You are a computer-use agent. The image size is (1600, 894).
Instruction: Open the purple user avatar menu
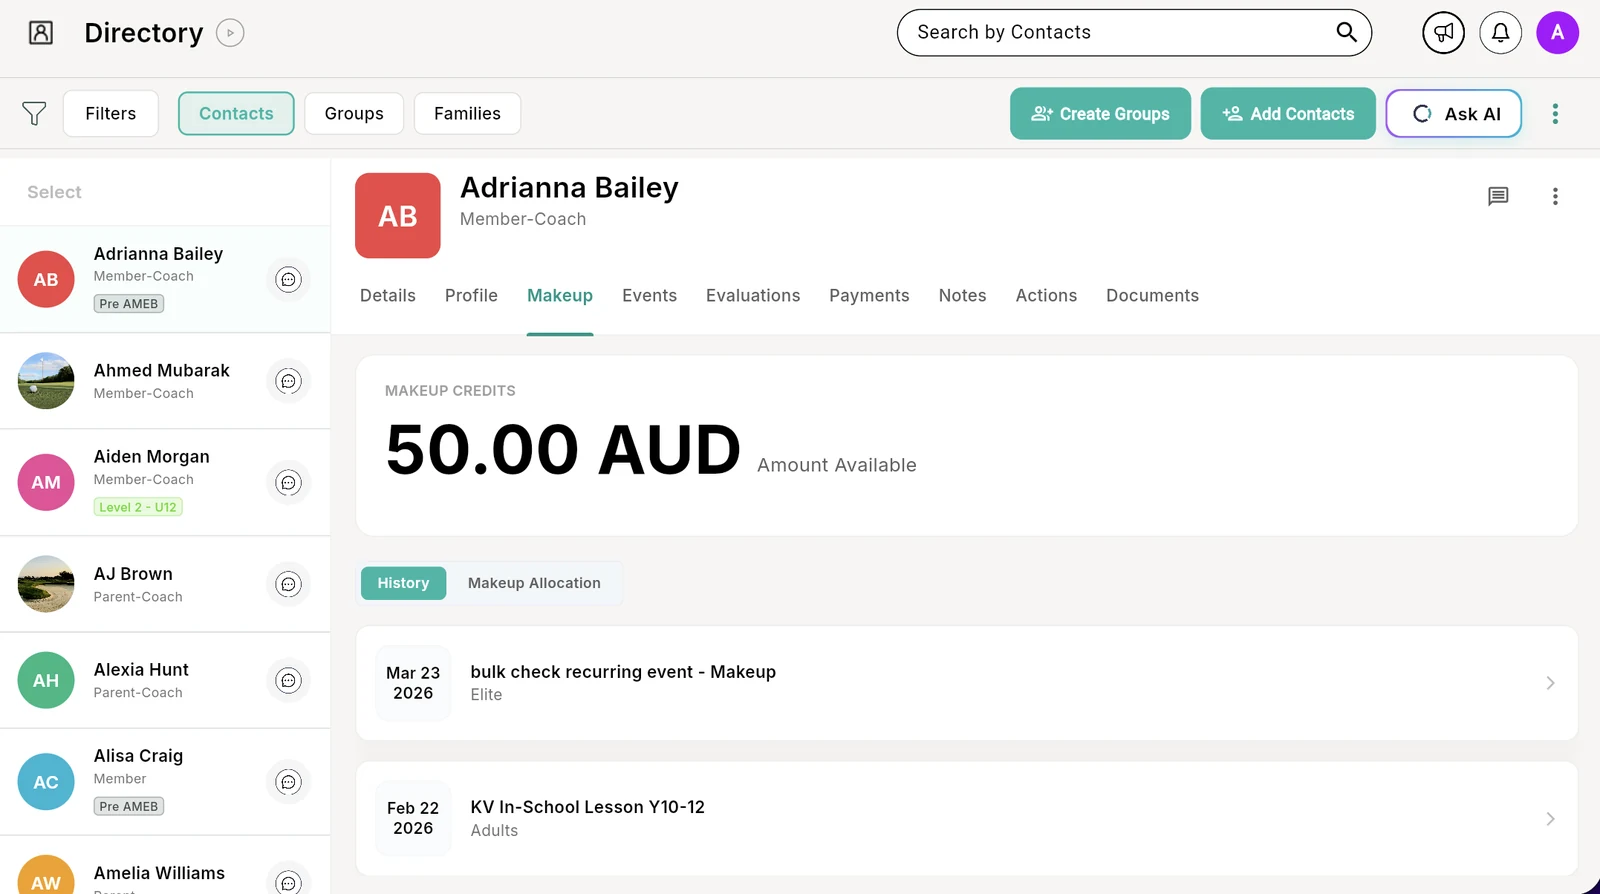click(x=1557, y=33)
